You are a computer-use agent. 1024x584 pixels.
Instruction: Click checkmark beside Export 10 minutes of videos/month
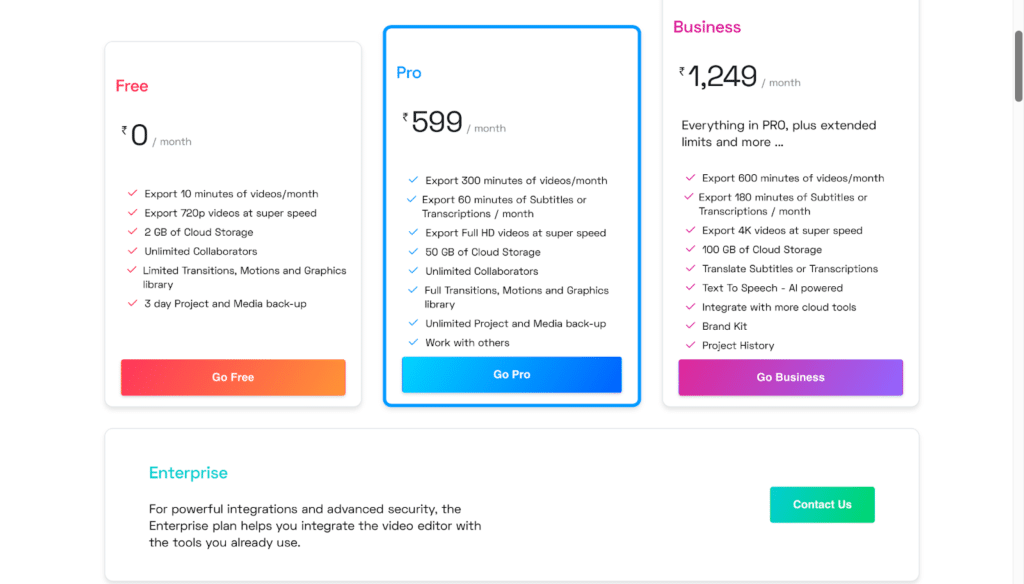click(132, 193)
